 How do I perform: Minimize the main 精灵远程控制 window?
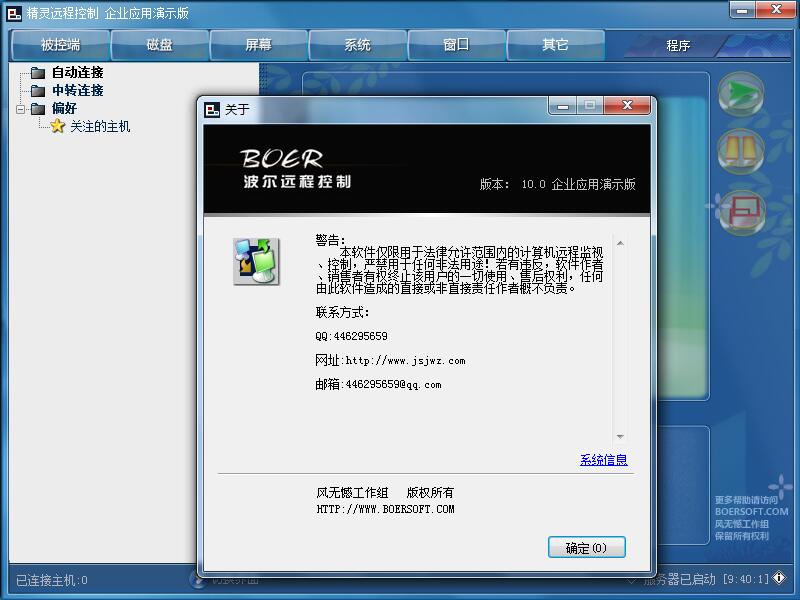[x=742, y=9]
